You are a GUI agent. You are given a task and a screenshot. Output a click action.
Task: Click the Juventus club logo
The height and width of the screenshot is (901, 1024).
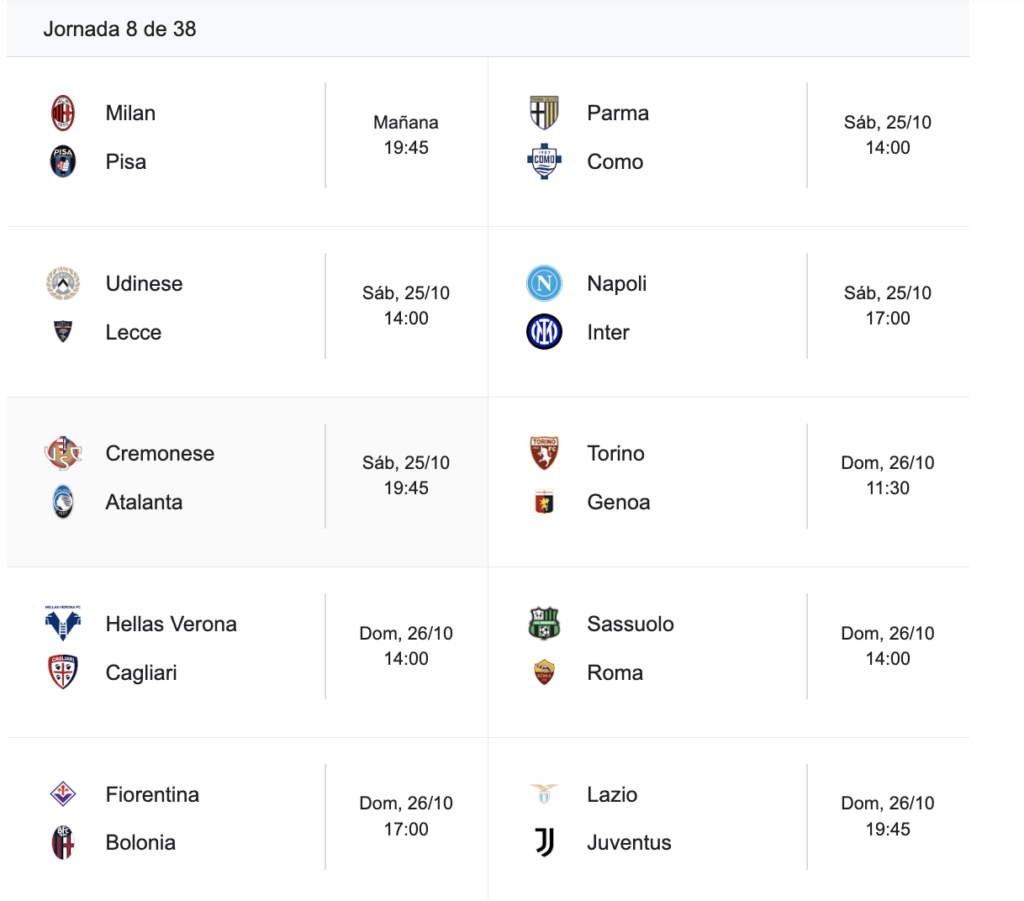point(544,843)
